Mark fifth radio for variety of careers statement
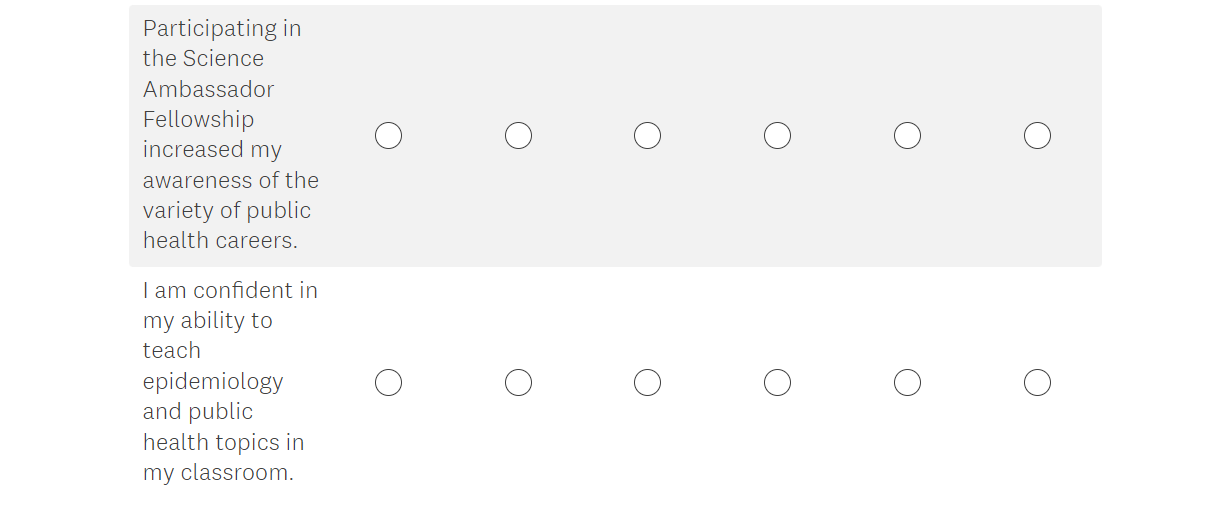 pos(907,136)
